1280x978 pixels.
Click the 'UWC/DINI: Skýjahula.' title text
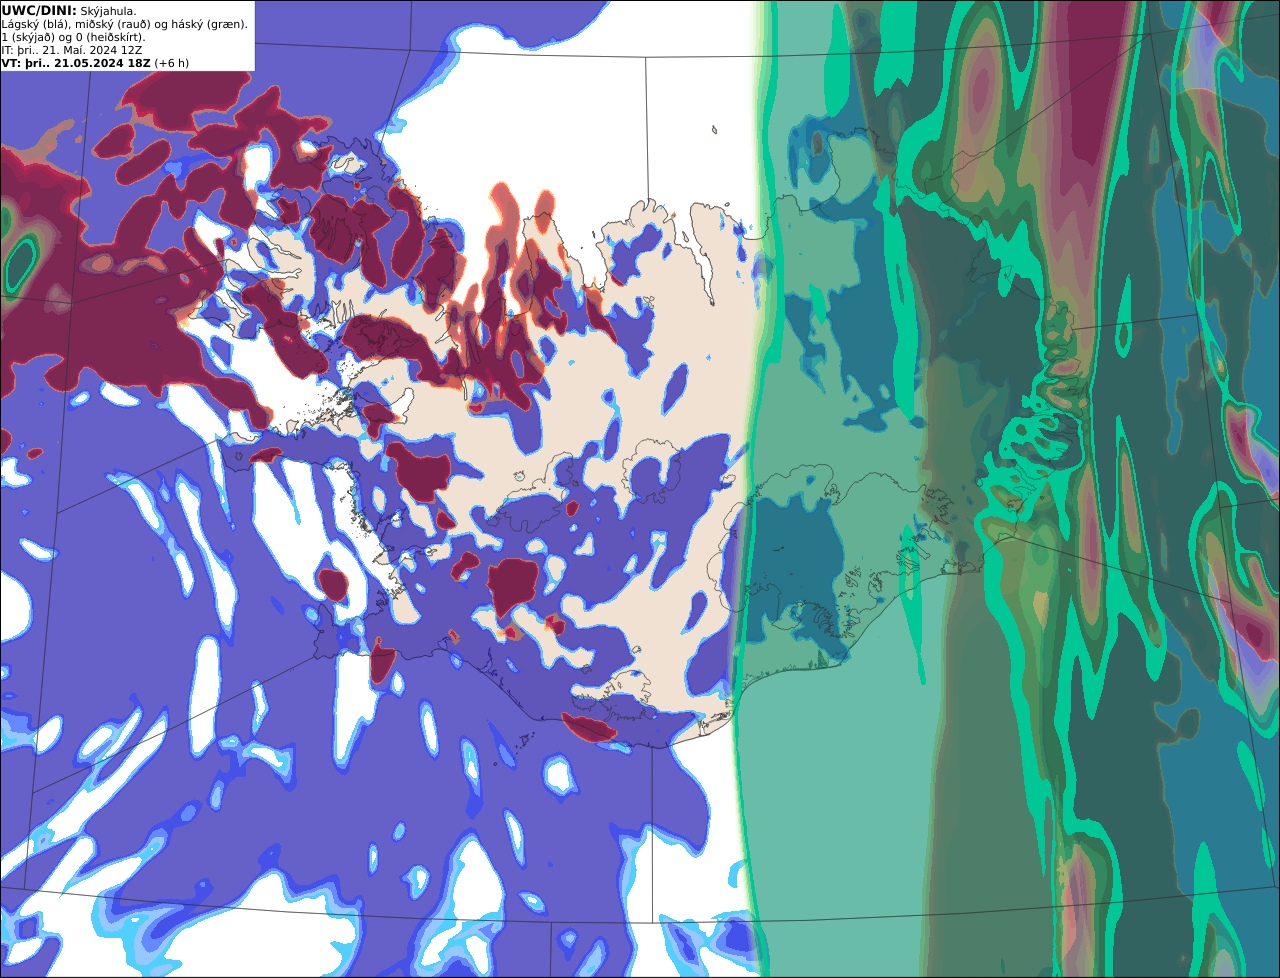pyautogui.click(x=69, y=10)
